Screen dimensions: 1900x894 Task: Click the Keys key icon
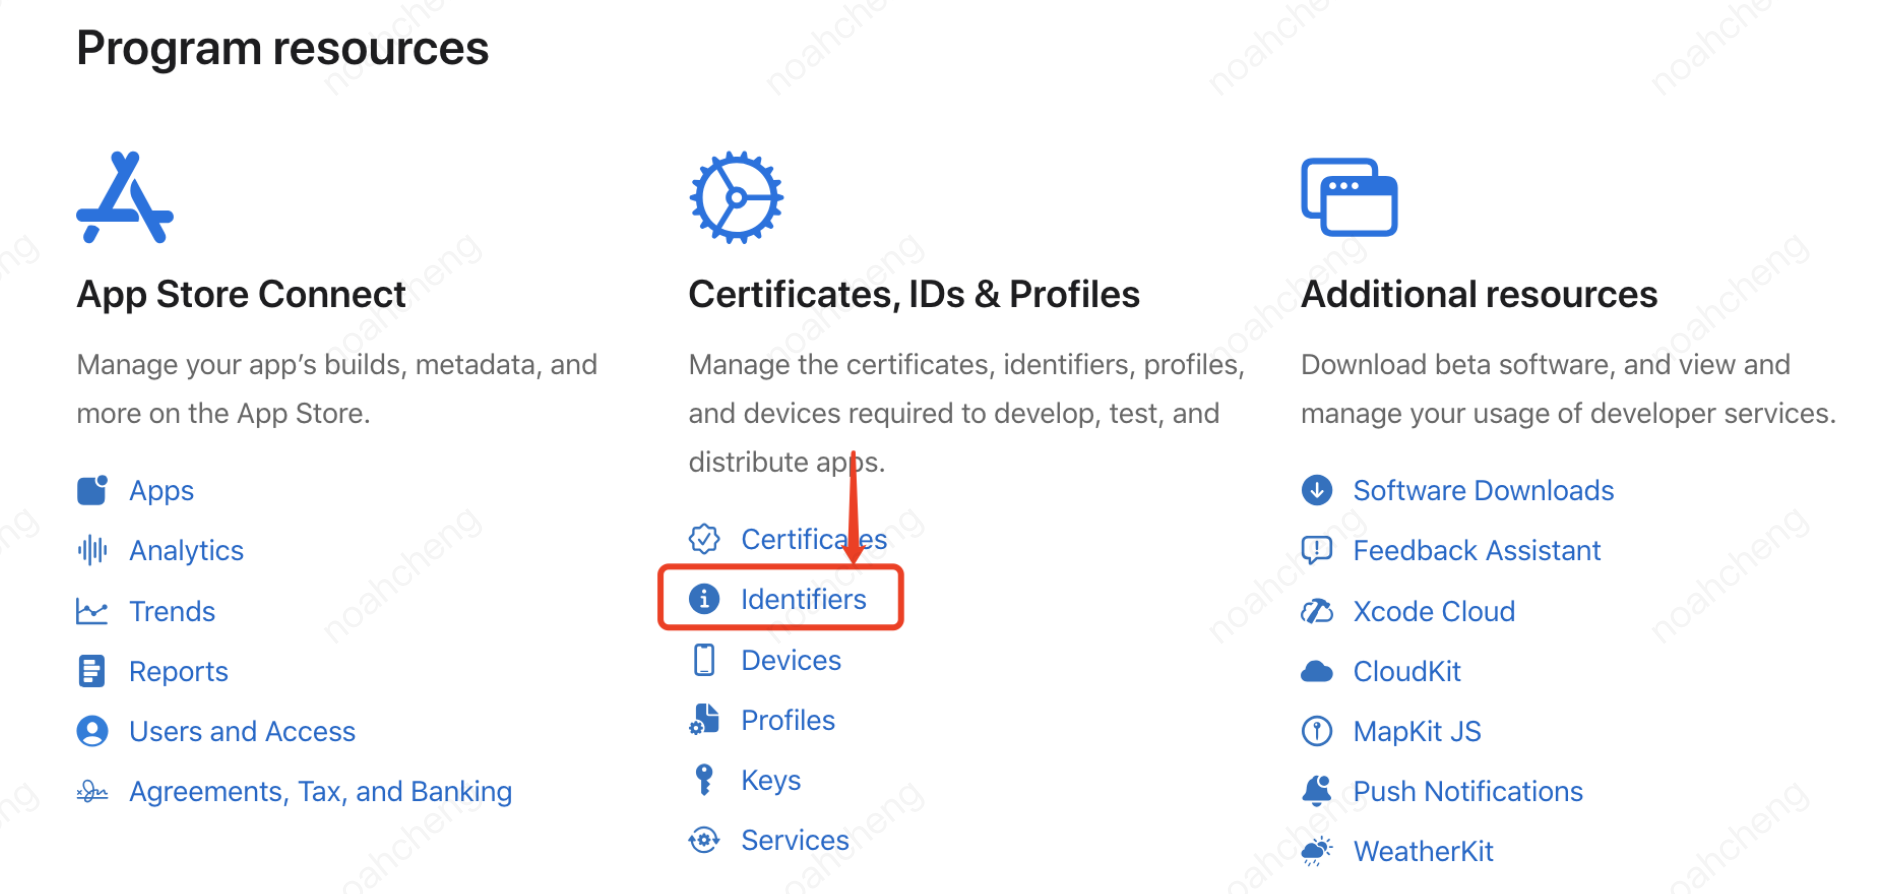coord(704,780)
